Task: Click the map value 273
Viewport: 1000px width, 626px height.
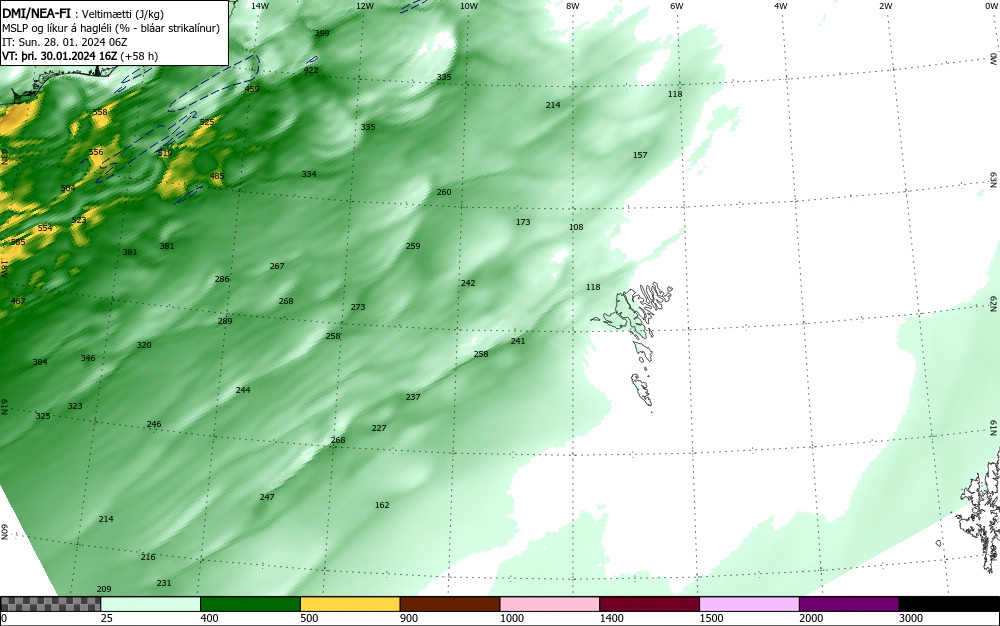Action: 358,307
